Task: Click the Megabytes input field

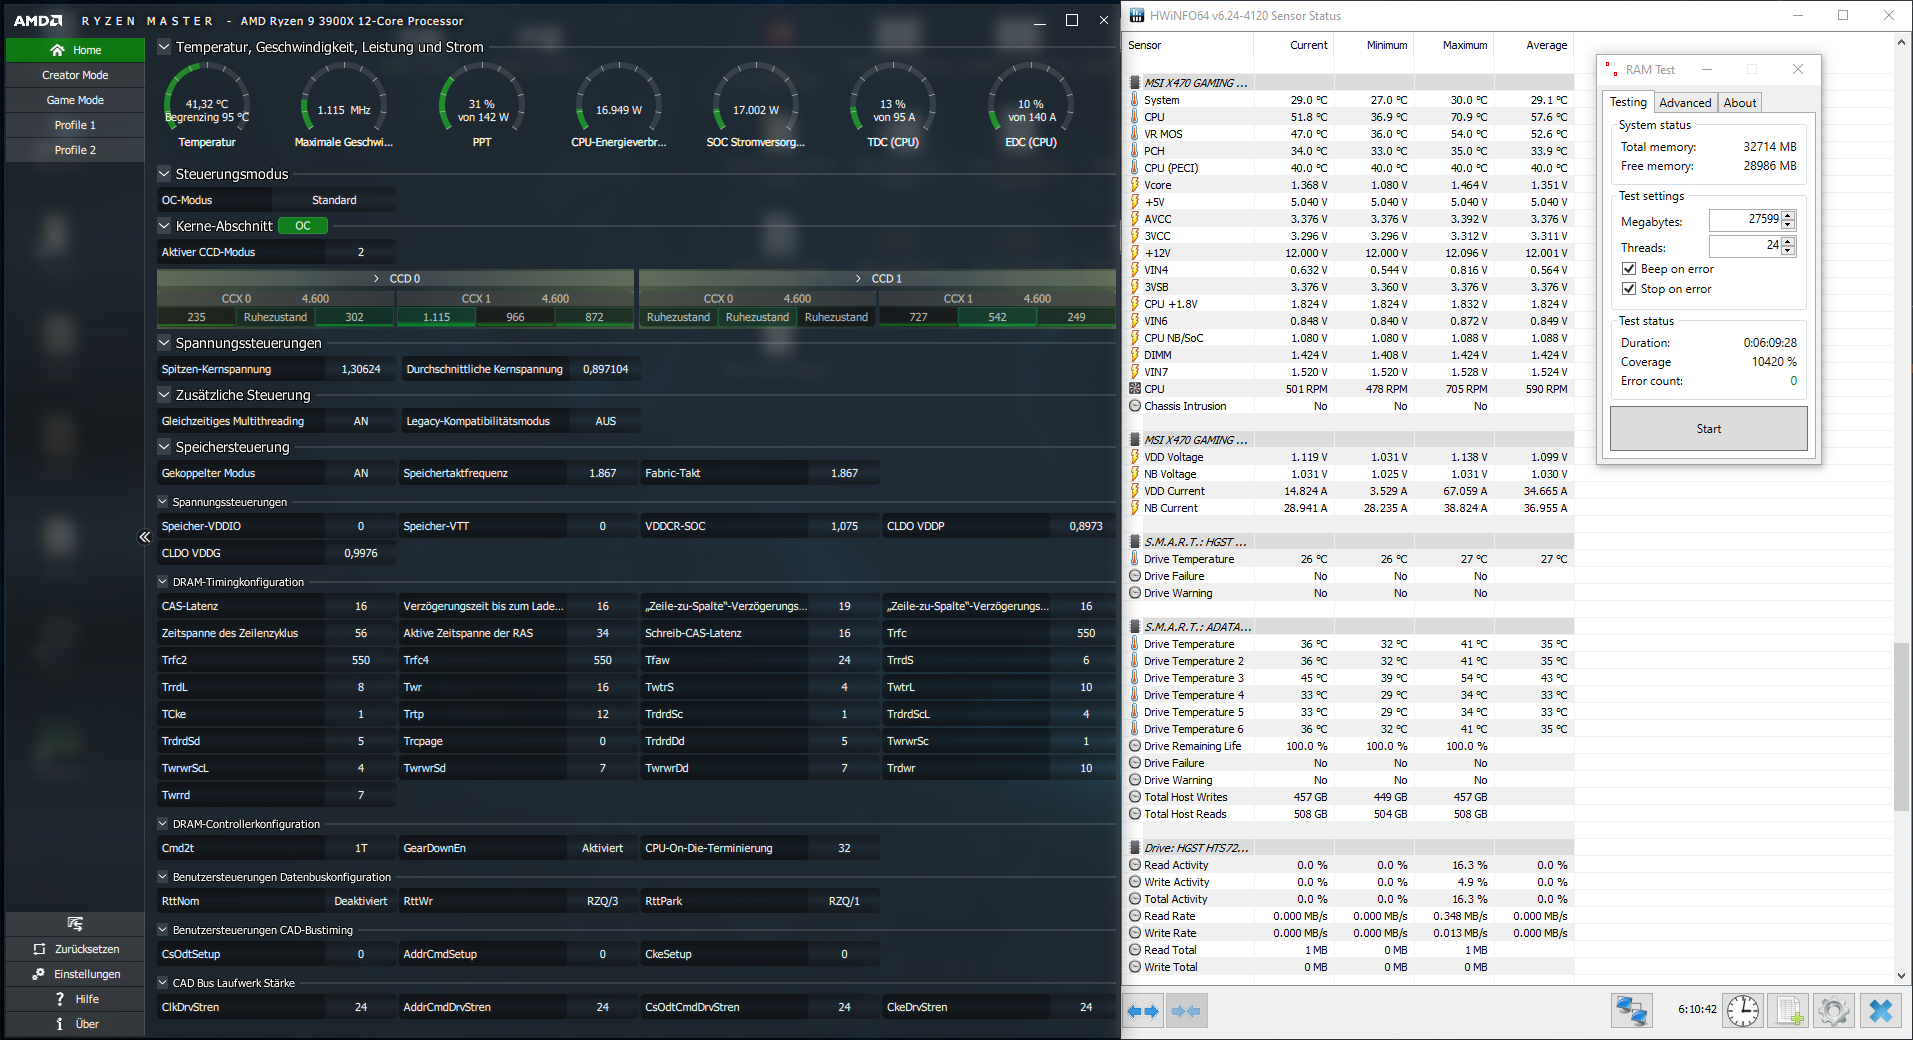Action: click(x=1745, y=220)
